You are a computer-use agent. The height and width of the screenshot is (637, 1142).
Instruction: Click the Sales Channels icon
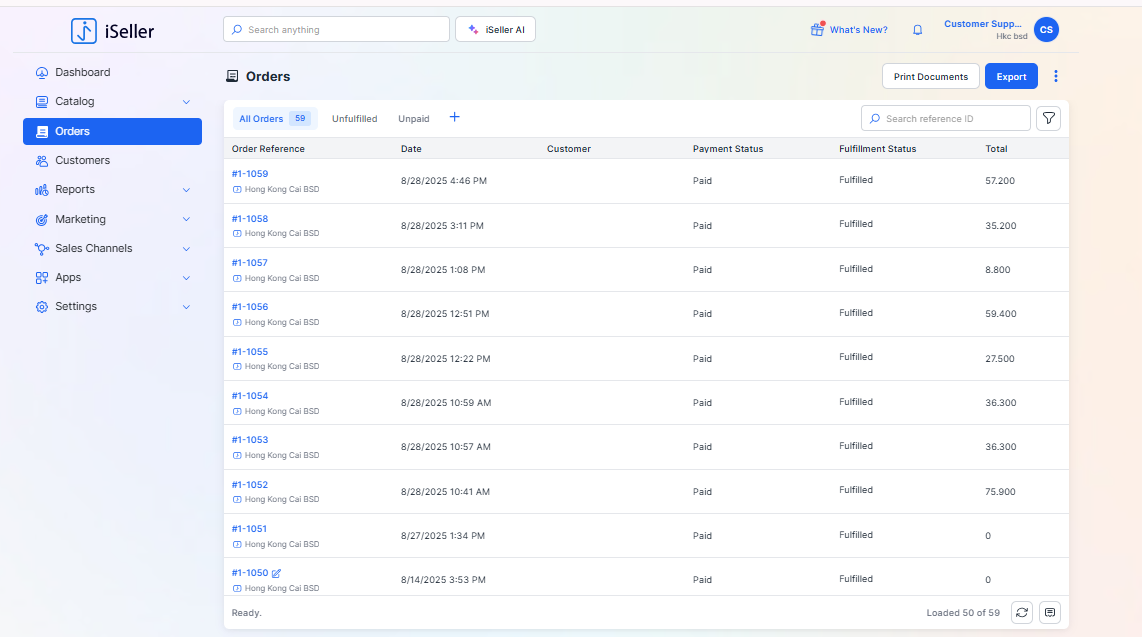42,248
